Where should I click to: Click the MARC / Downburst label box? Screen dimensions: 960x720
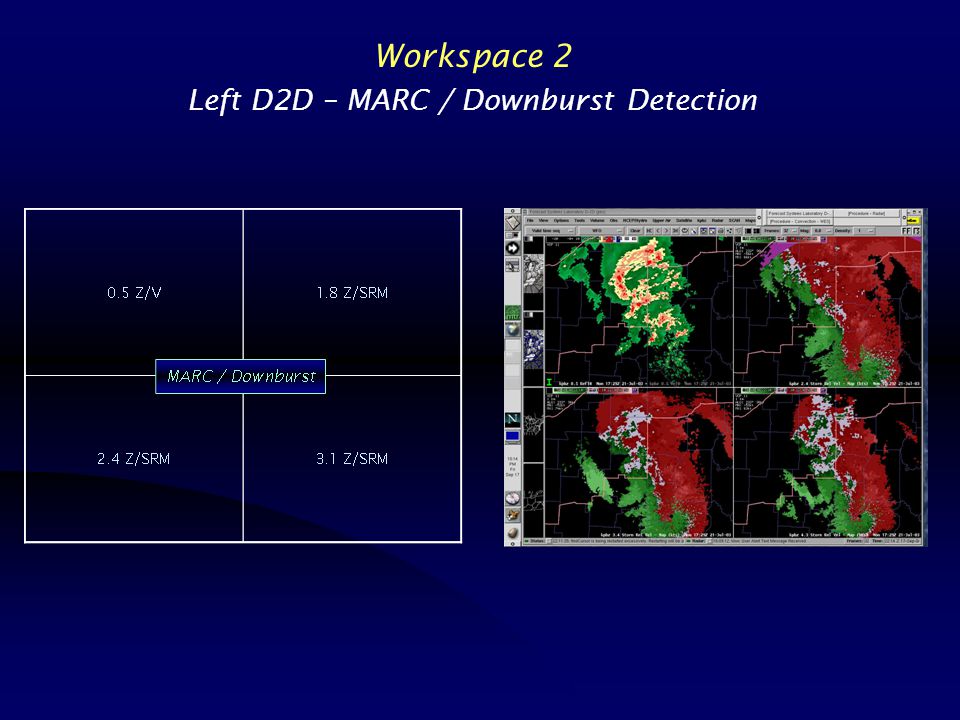(241, 376)
